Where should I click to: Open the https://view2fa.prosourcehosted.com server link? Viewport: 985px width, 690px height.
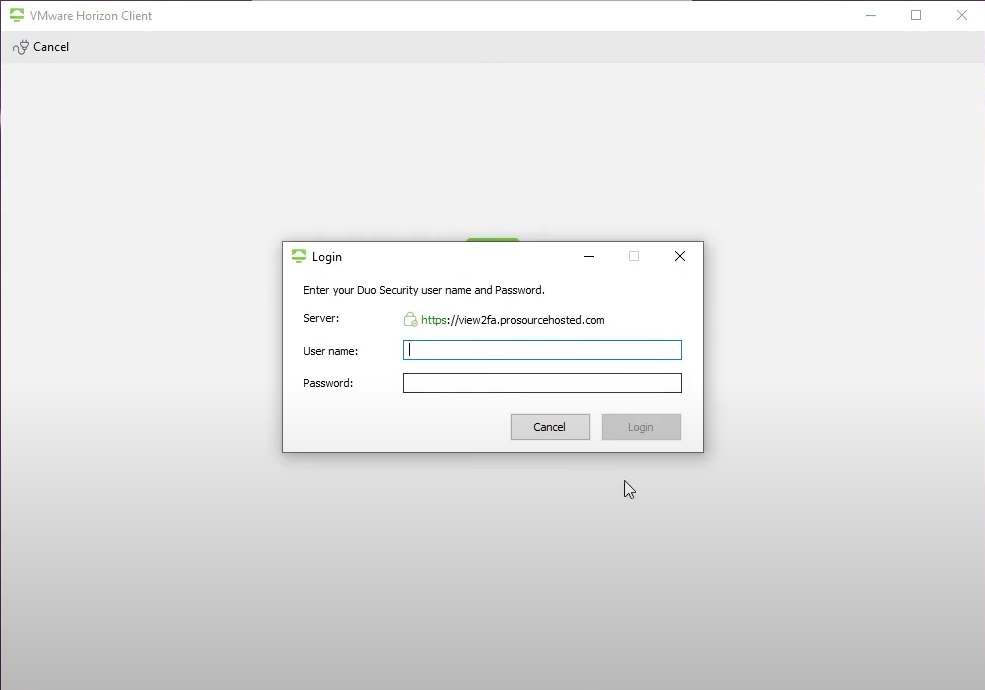tap(512, 320)
